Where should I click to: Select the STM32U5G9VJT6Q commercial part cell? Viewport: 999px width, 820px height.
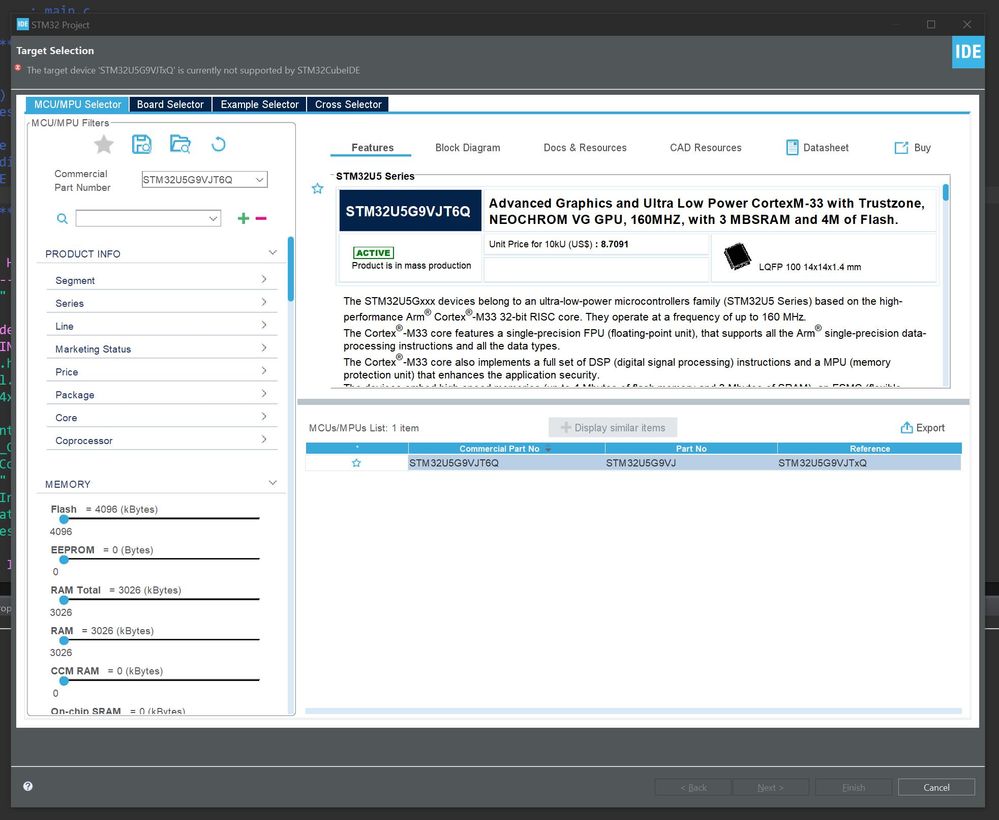[x=506, y=463]
